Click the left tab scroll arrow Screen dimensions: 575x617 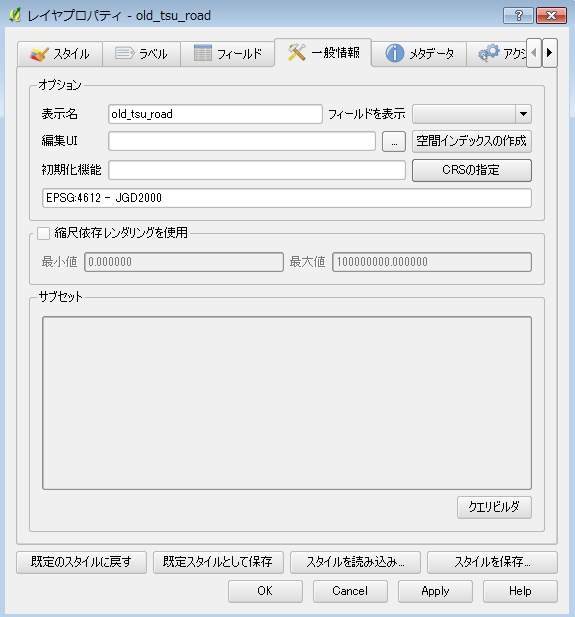point(534,53)
